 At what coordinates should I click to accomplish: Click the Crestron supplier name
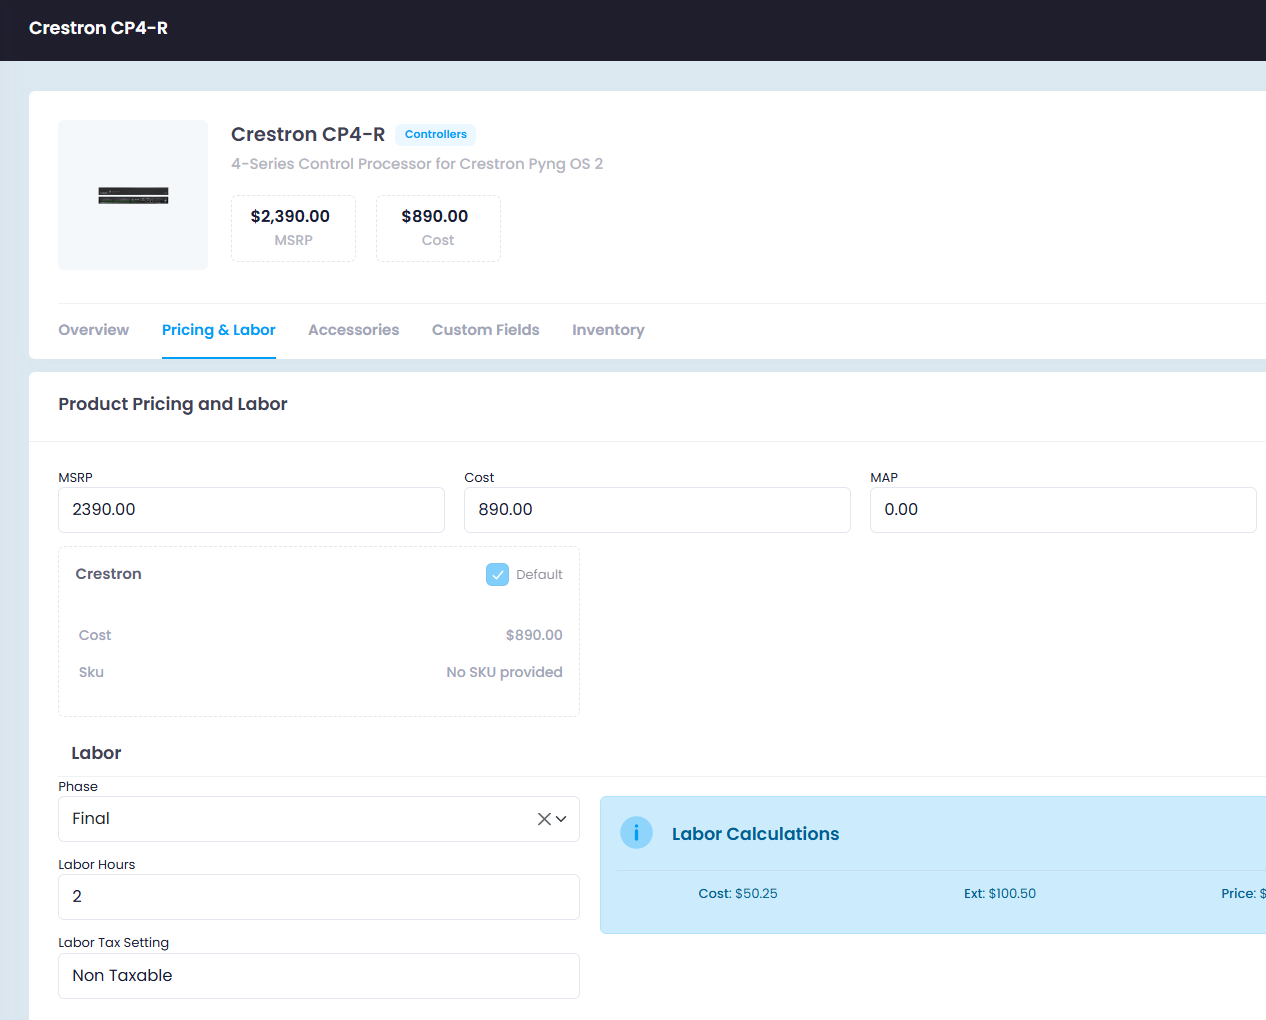109,574
